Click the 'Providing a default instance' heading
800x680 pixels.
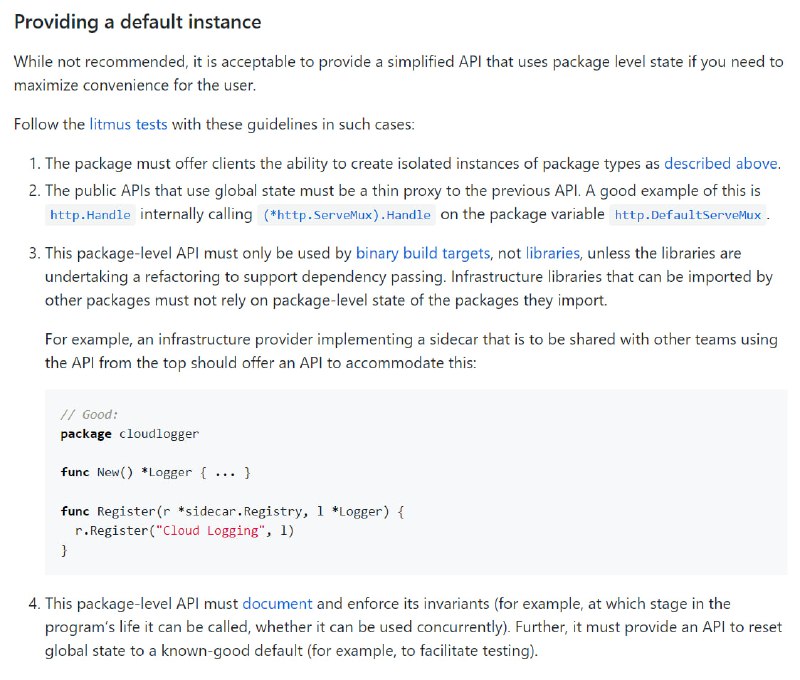(x=138, y=22)
